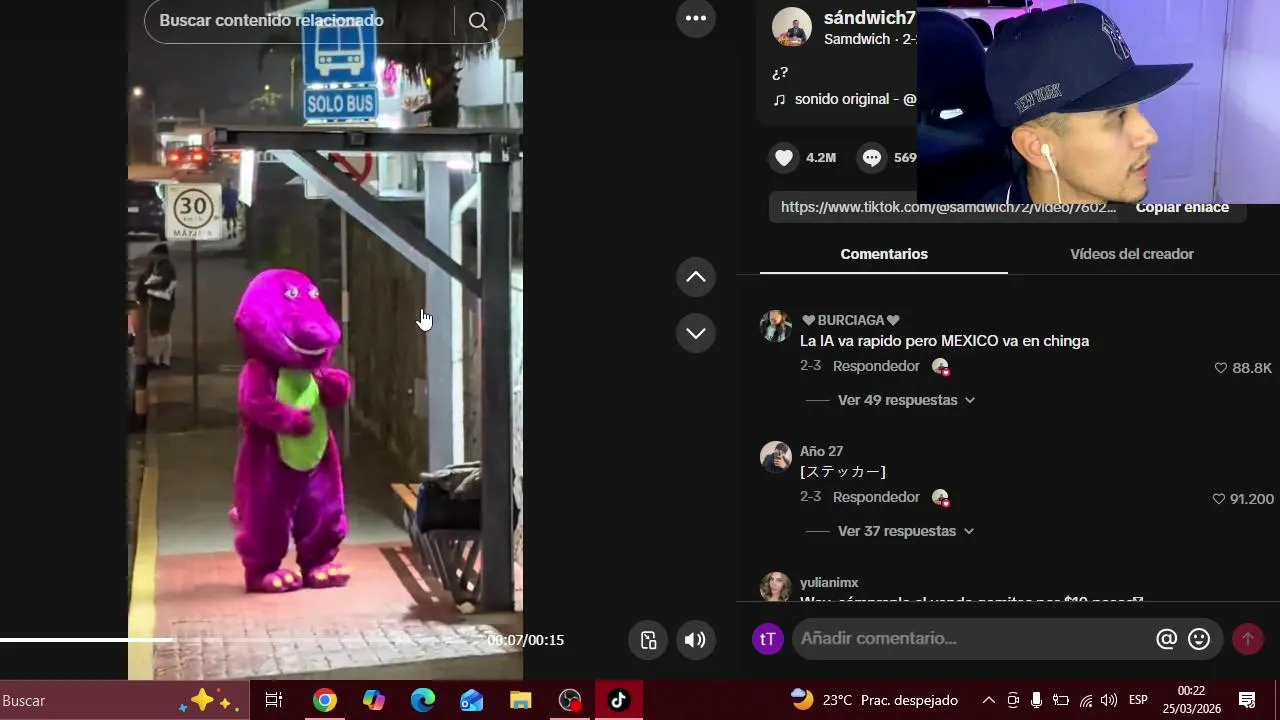Open the three-dots more options menu

pyautogui.click(x=696, y=18)
